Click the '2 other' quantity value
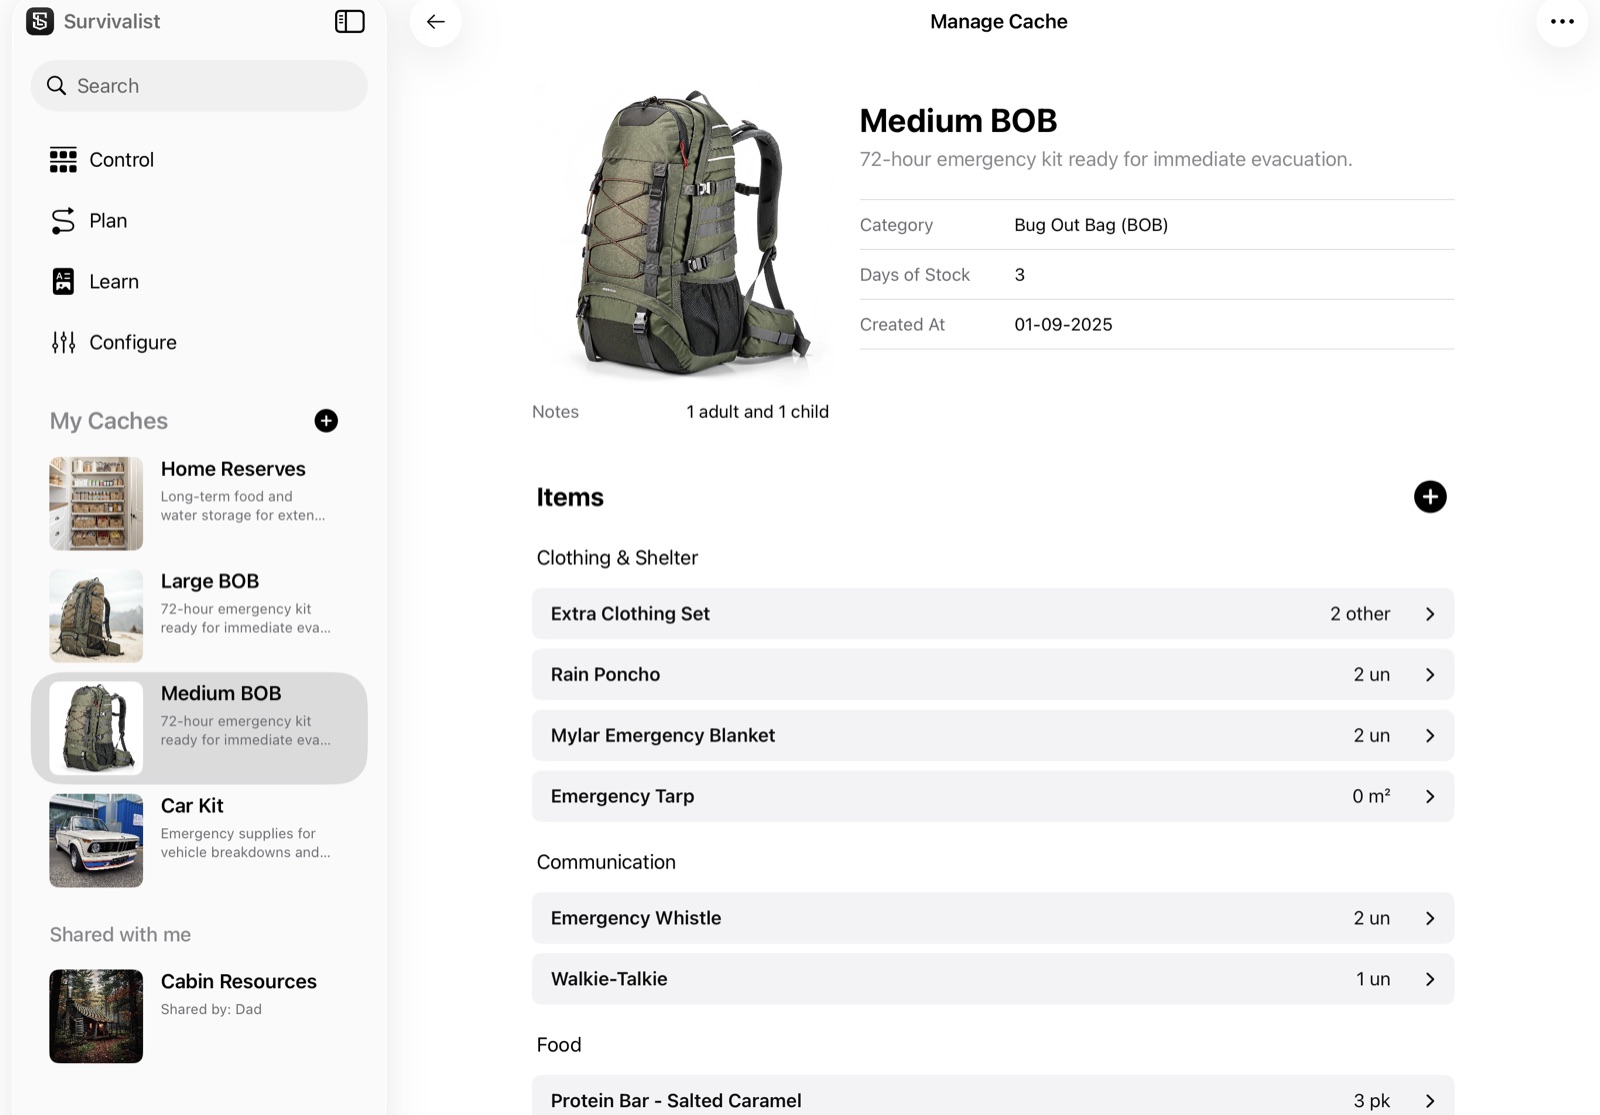The width and height of the screenshot is (1600, 1115). (x=1360, y=614)
